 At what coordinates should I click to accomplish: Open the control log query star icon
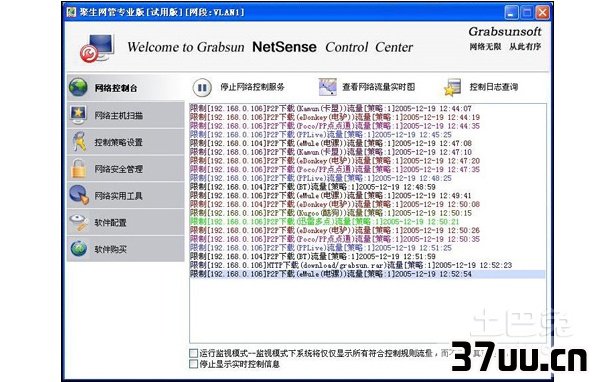click(x=452, y=87)
